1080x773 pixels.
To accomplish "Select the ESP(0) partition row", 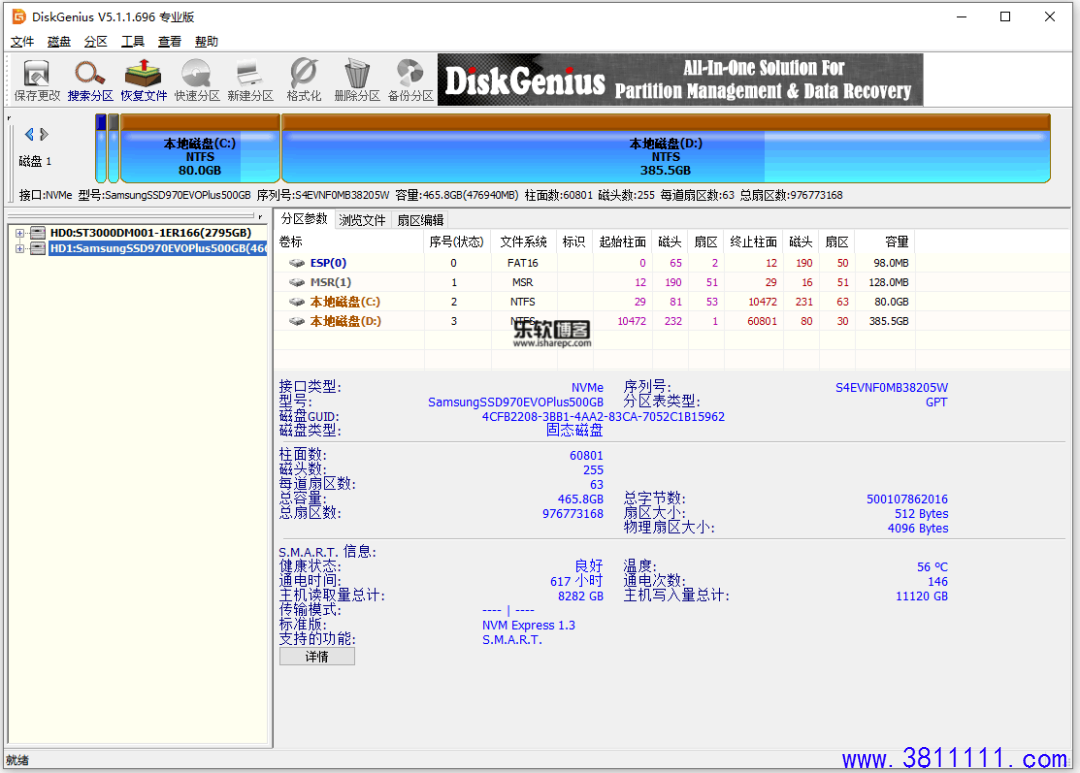I will (x=596, y=262).
